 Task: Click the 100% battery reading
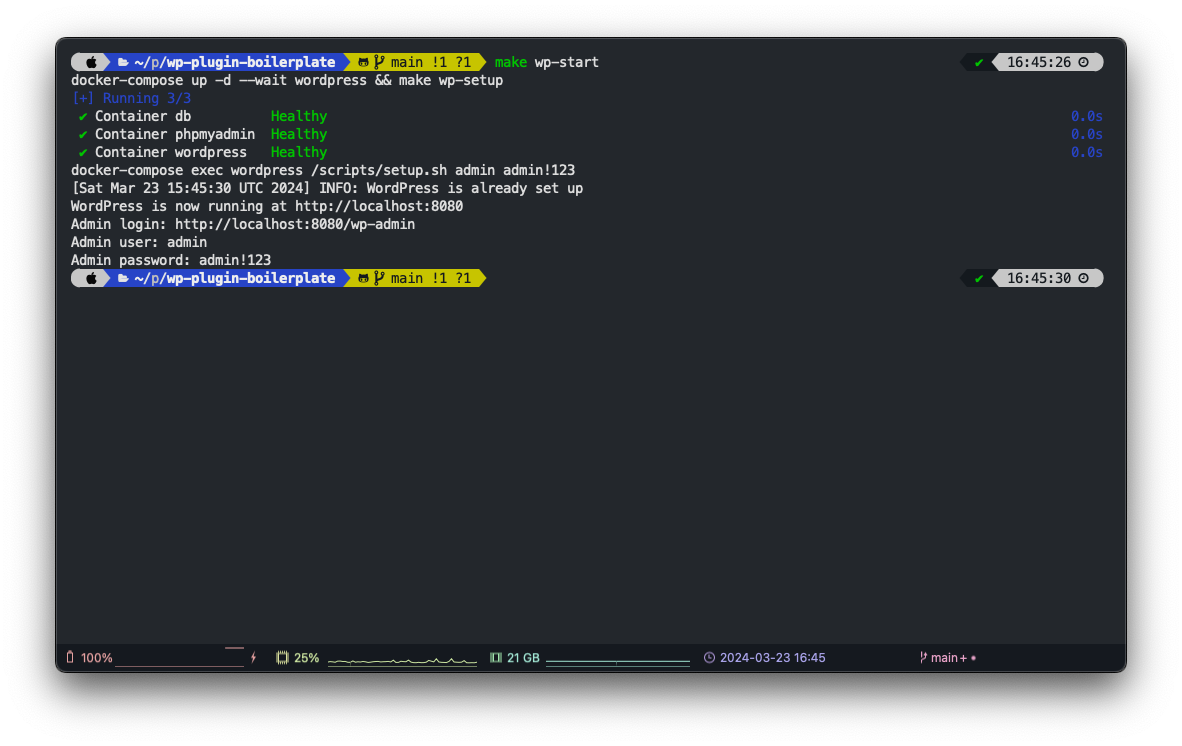point(96,658)
